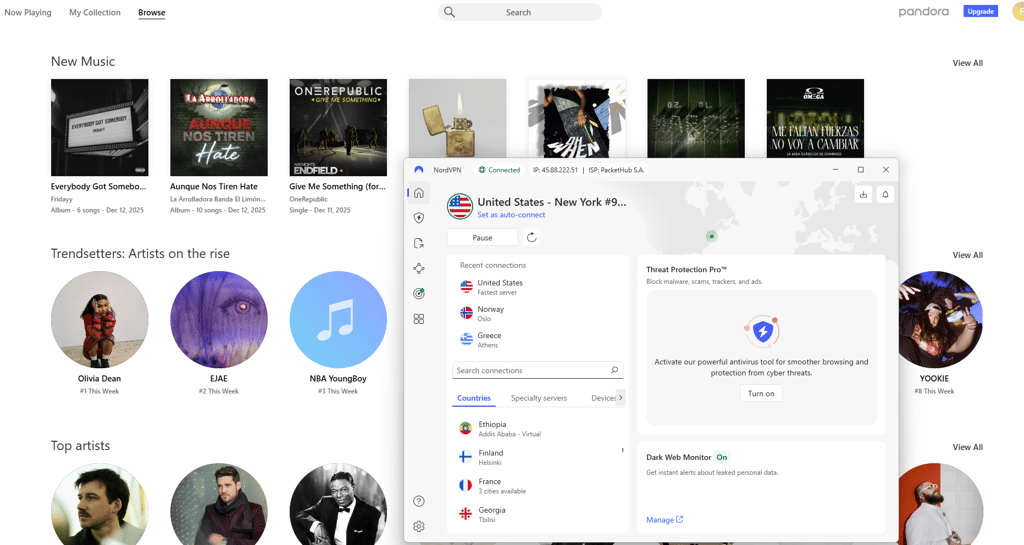The width and height of the screenshot is (1024, 545).
Task: Click the Greece flag icon
Action: [466, 339]
